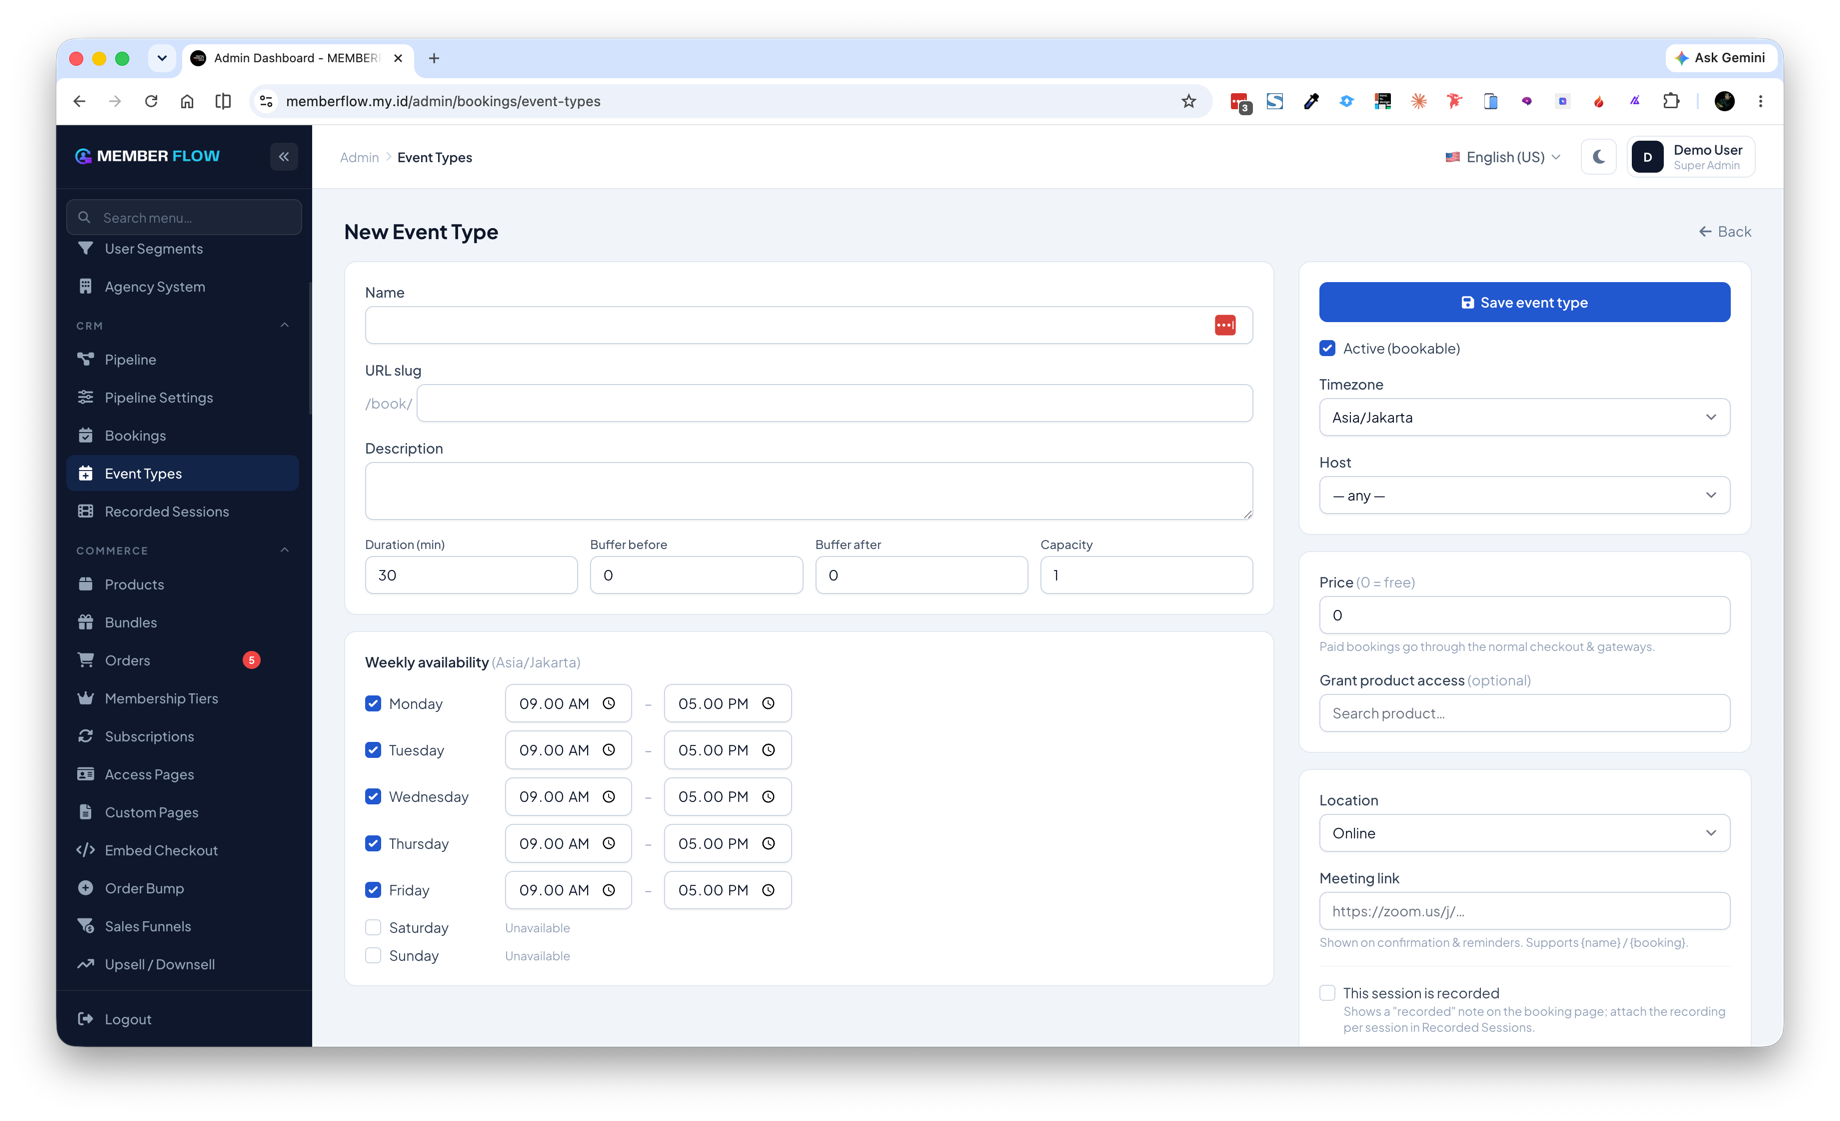1840x1121 pixels.
Task: Click the Chrome profile avatar
Action: point(1724,101)
